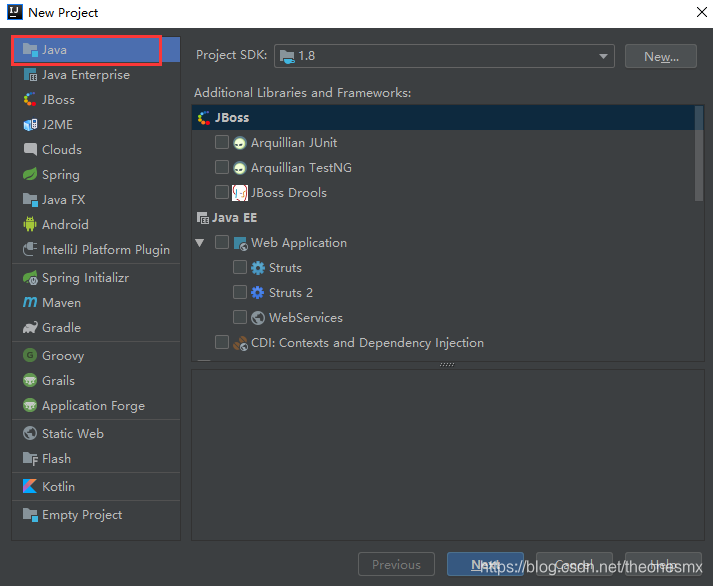
Task: Click the Struts 2 gear icon
Action: pos(257,293)
